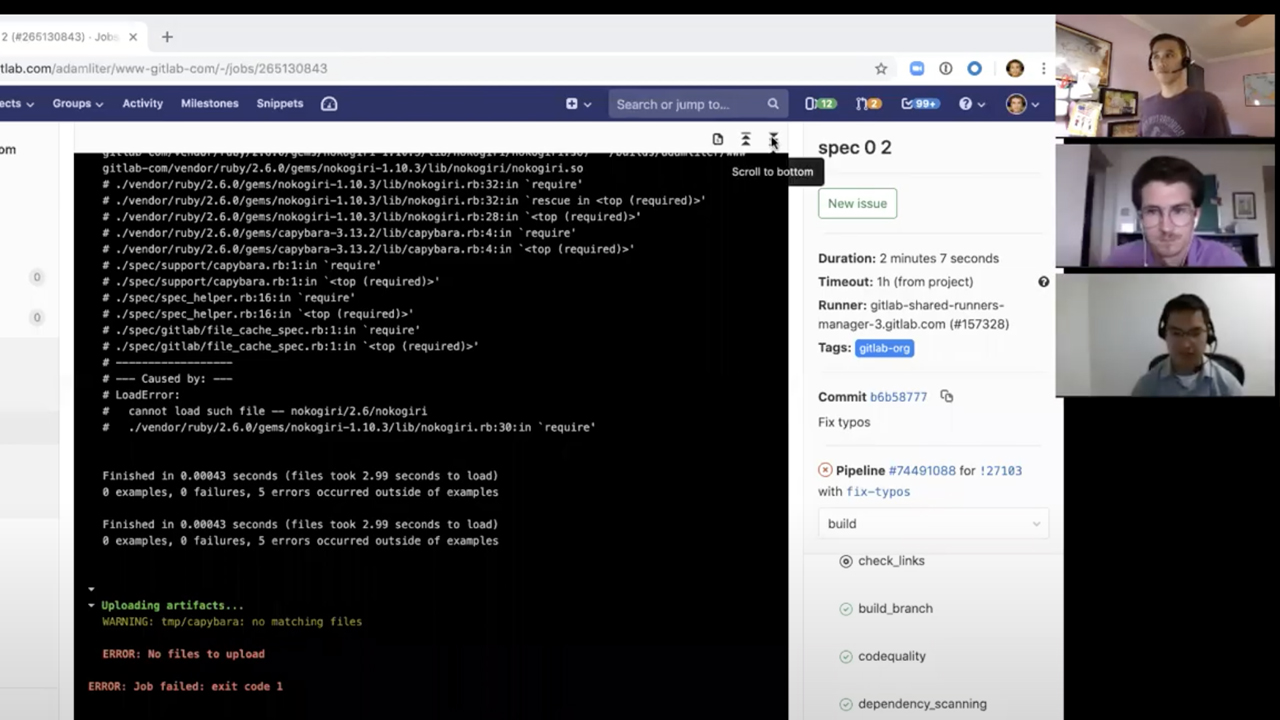This screenshot has height=720, width=1280.
Task: Collapse the Uploading artifacts log section
Action: [x=91, y=606]
